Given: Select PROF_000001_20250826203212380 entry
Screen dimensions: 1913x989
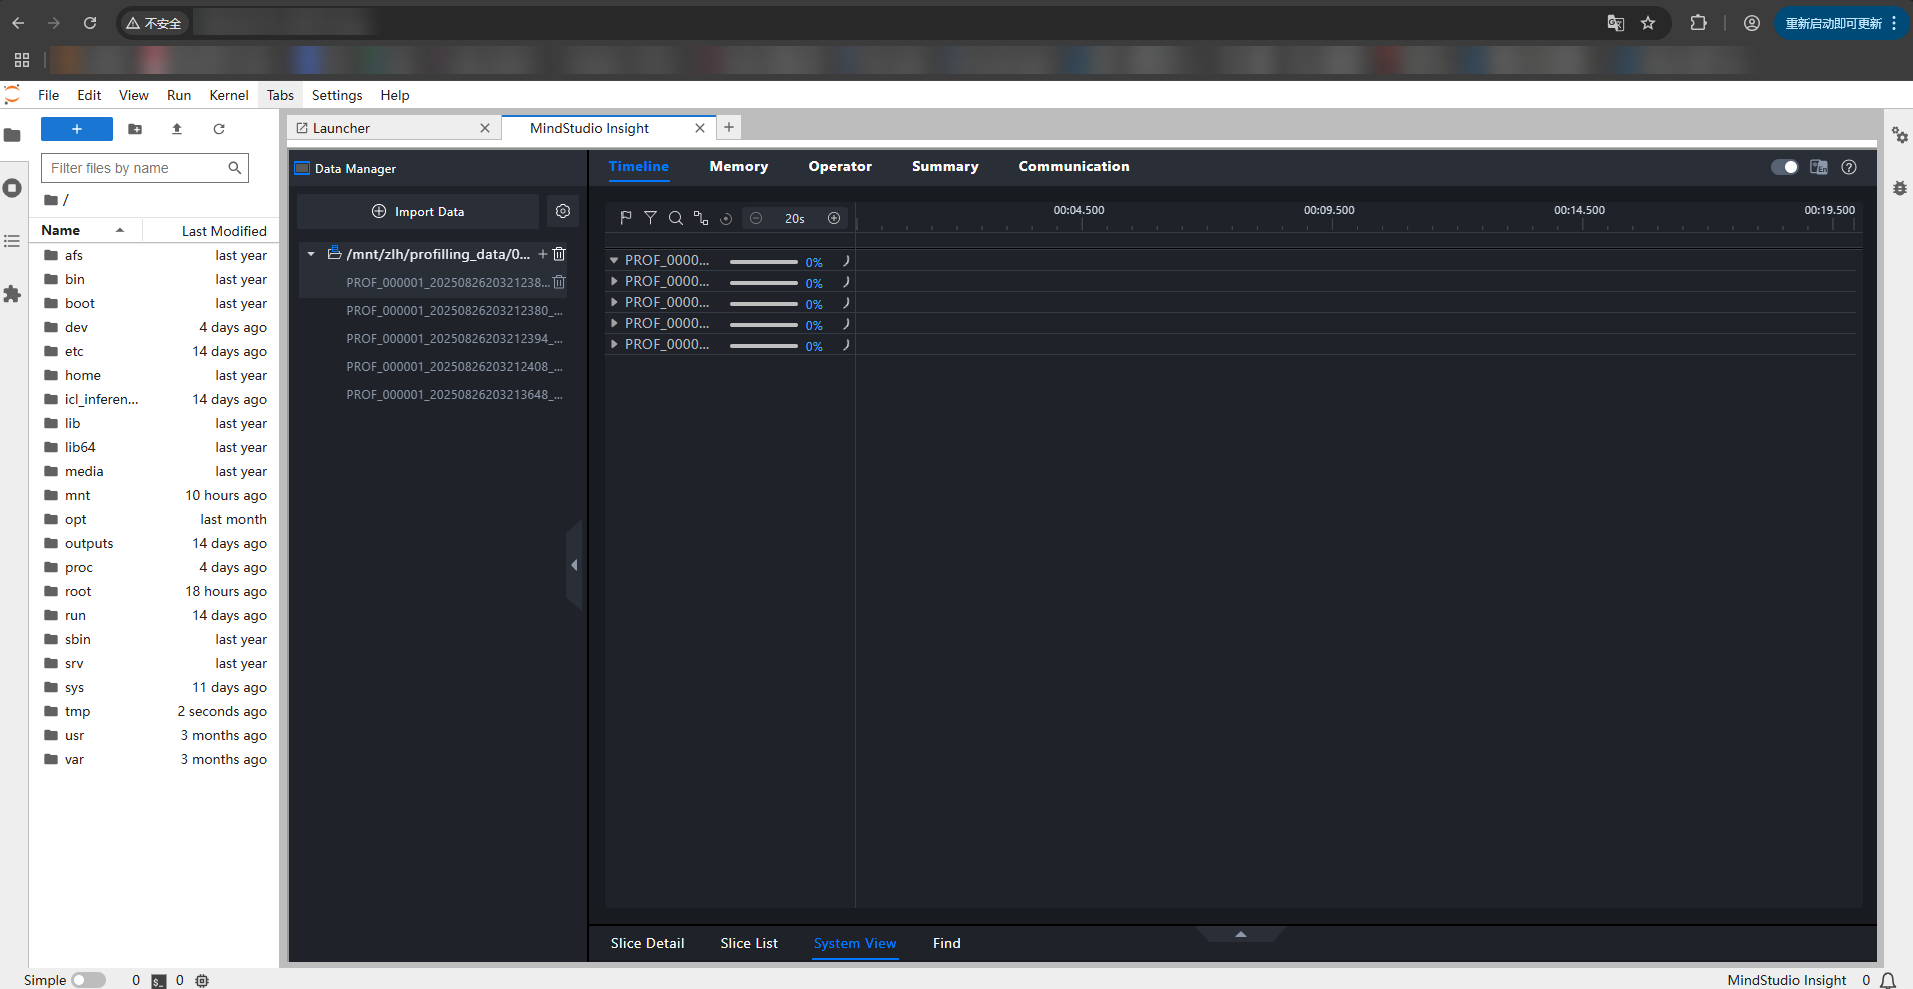Looking at the screenshot, I should click(454, 310).
